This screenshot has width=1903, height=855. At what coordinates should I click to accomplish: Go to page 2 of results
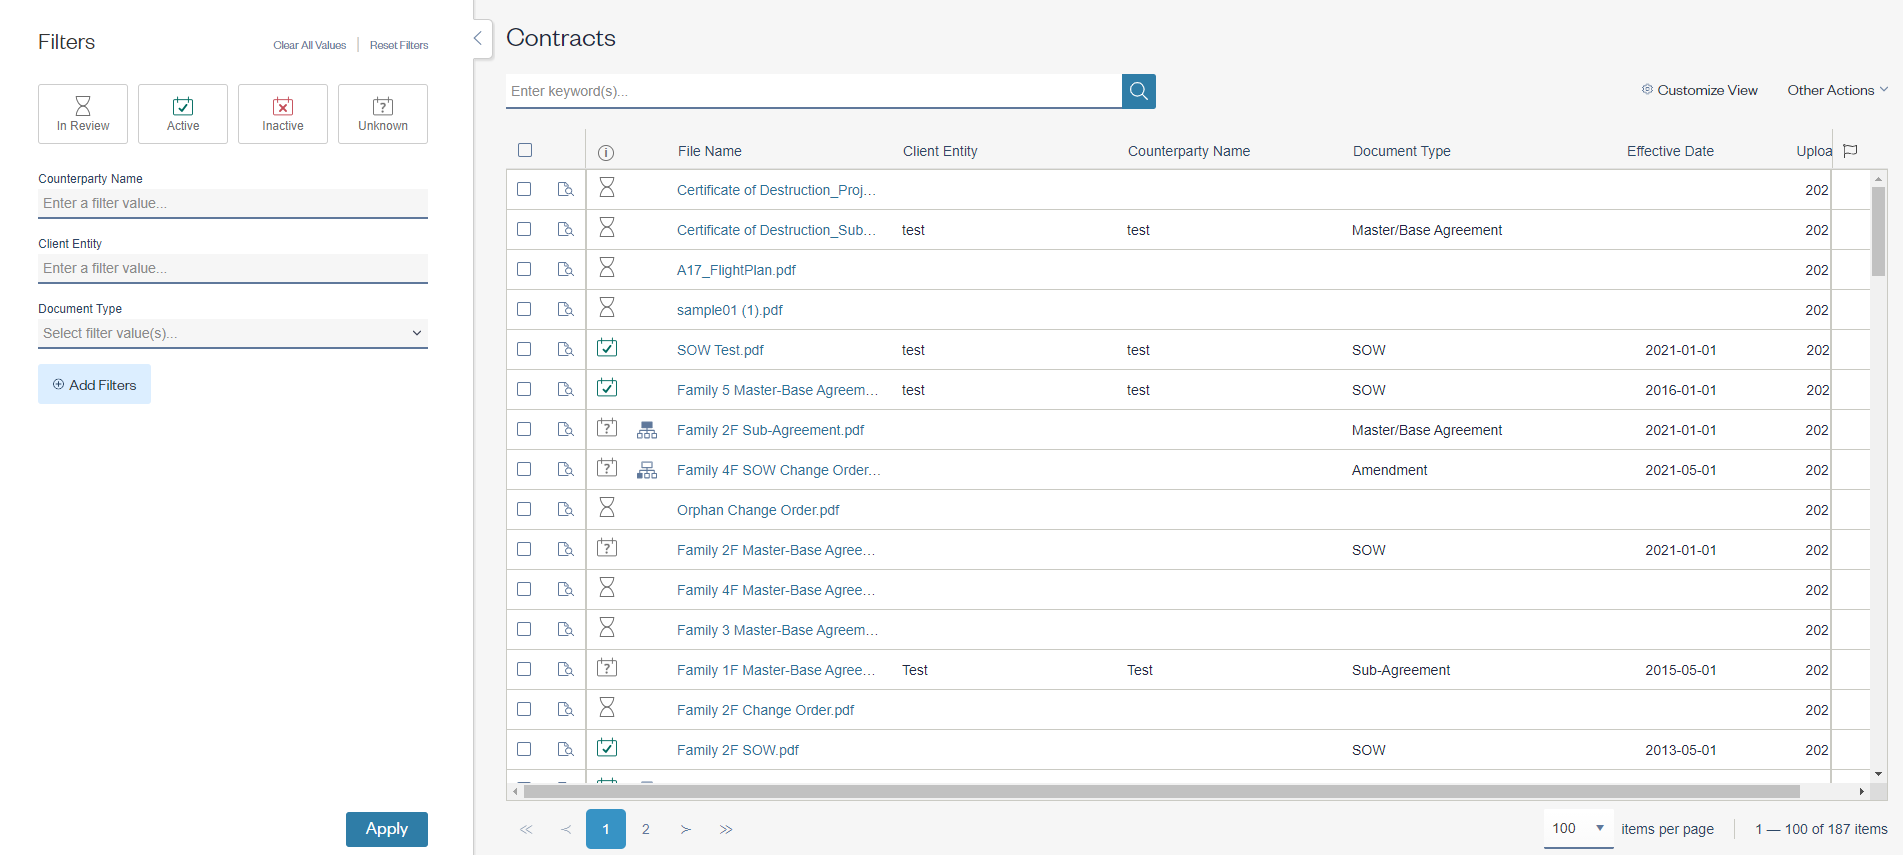[646, 829]
